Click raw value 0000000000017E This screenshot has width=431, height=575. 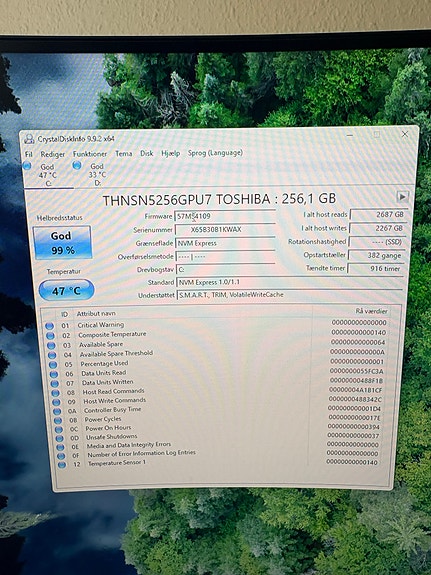354,417
